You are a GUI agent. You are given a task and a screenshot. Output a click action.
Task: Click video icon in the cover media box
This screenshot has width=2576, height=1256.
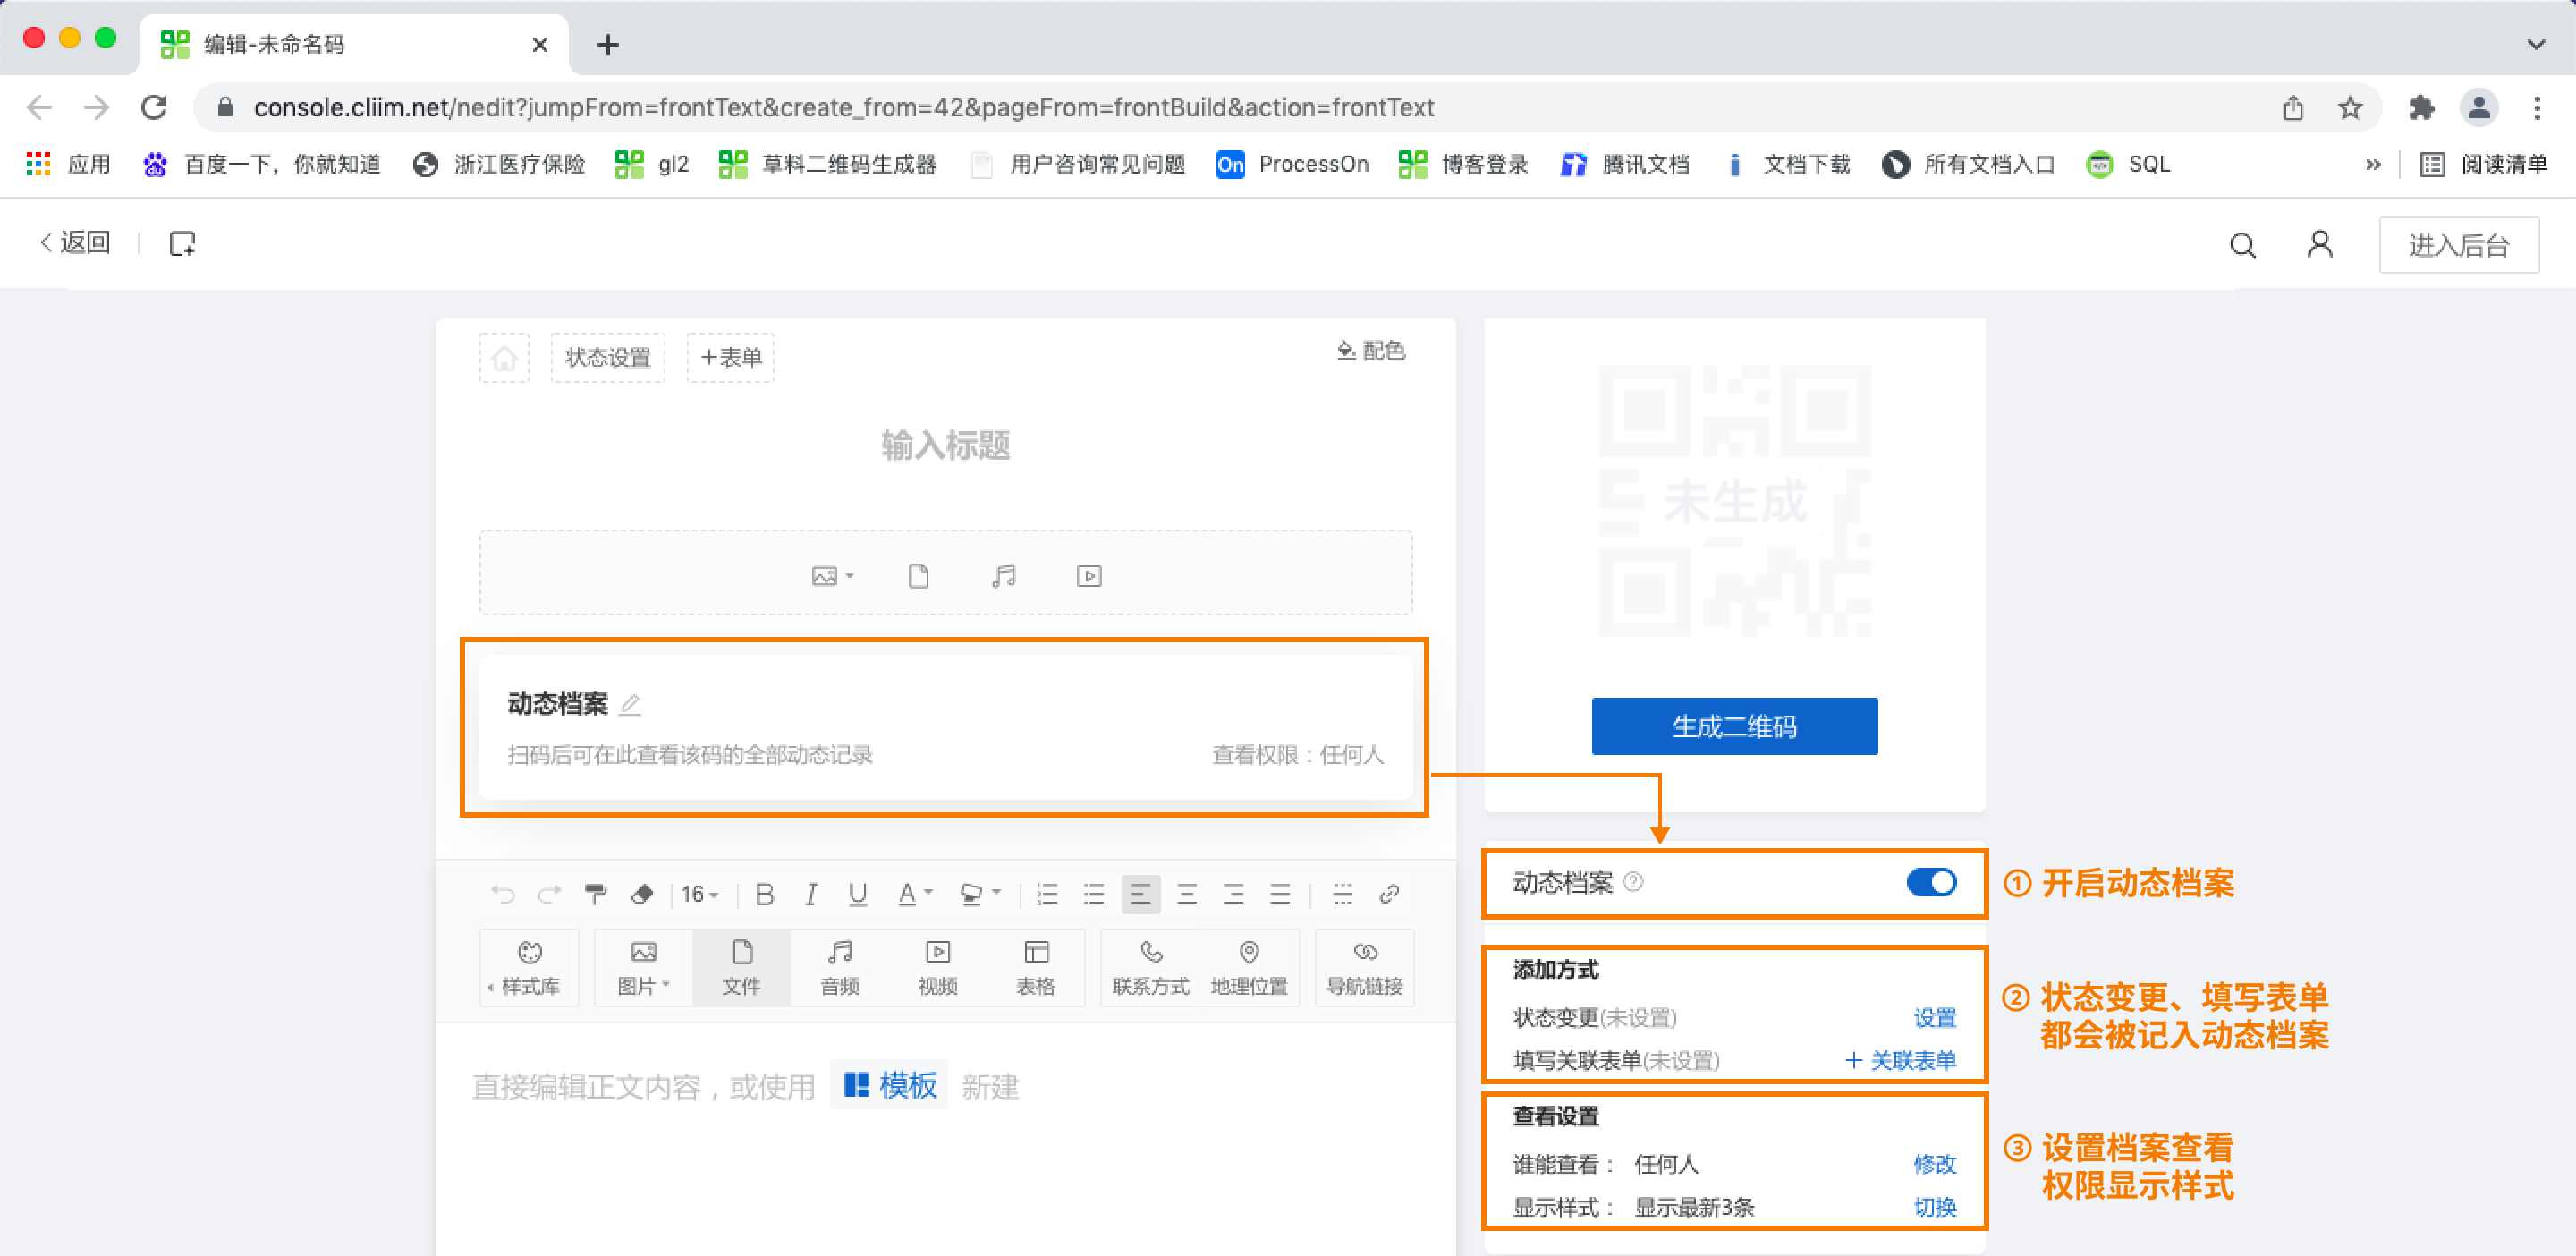point(1089,576)
